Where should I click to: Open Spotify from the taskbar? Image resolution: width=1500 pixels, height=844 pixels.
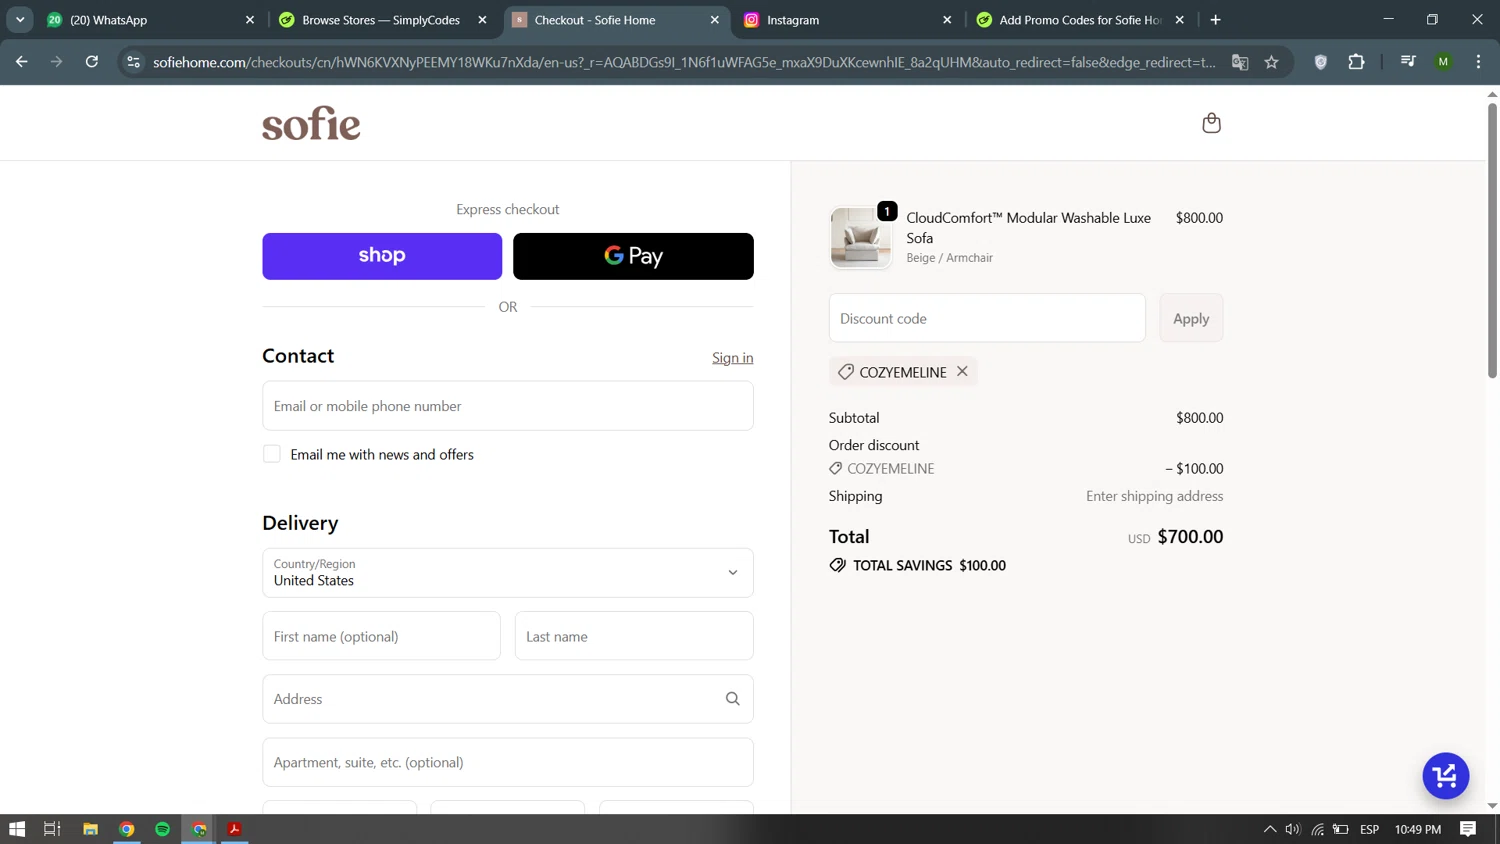click(x=163, y=829)
